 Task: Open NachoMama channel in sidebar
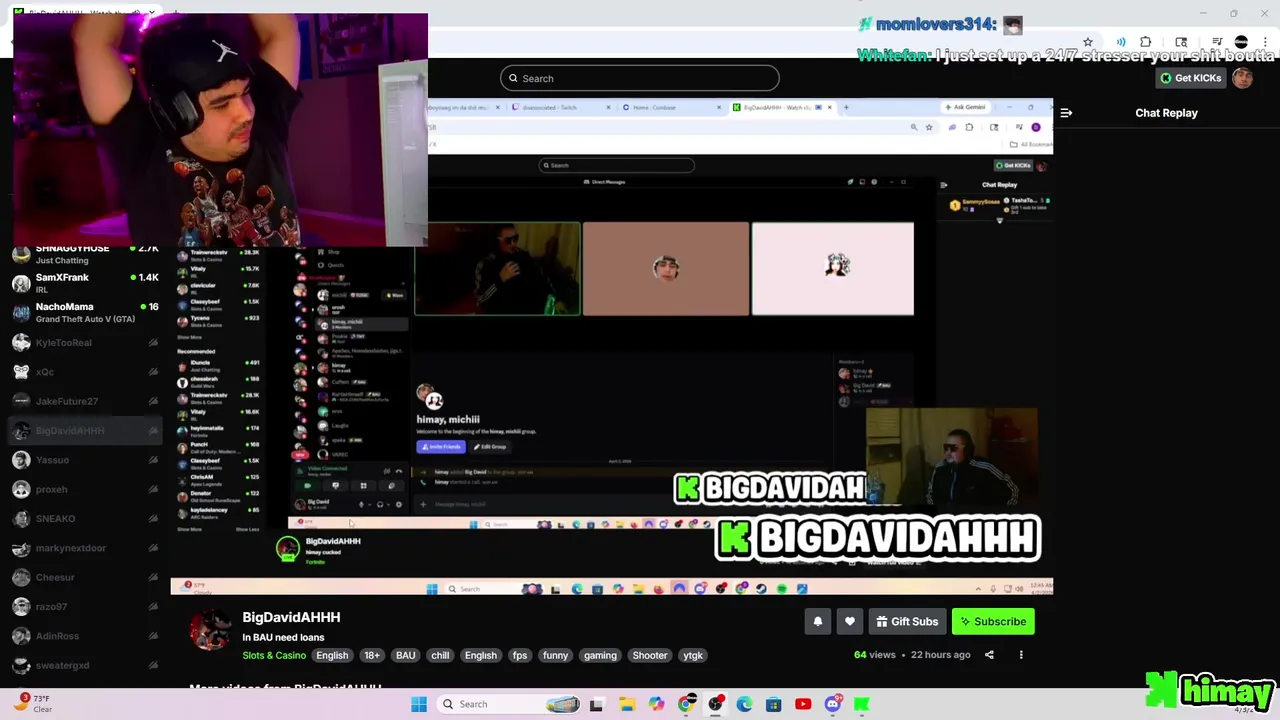pos(86,313)
